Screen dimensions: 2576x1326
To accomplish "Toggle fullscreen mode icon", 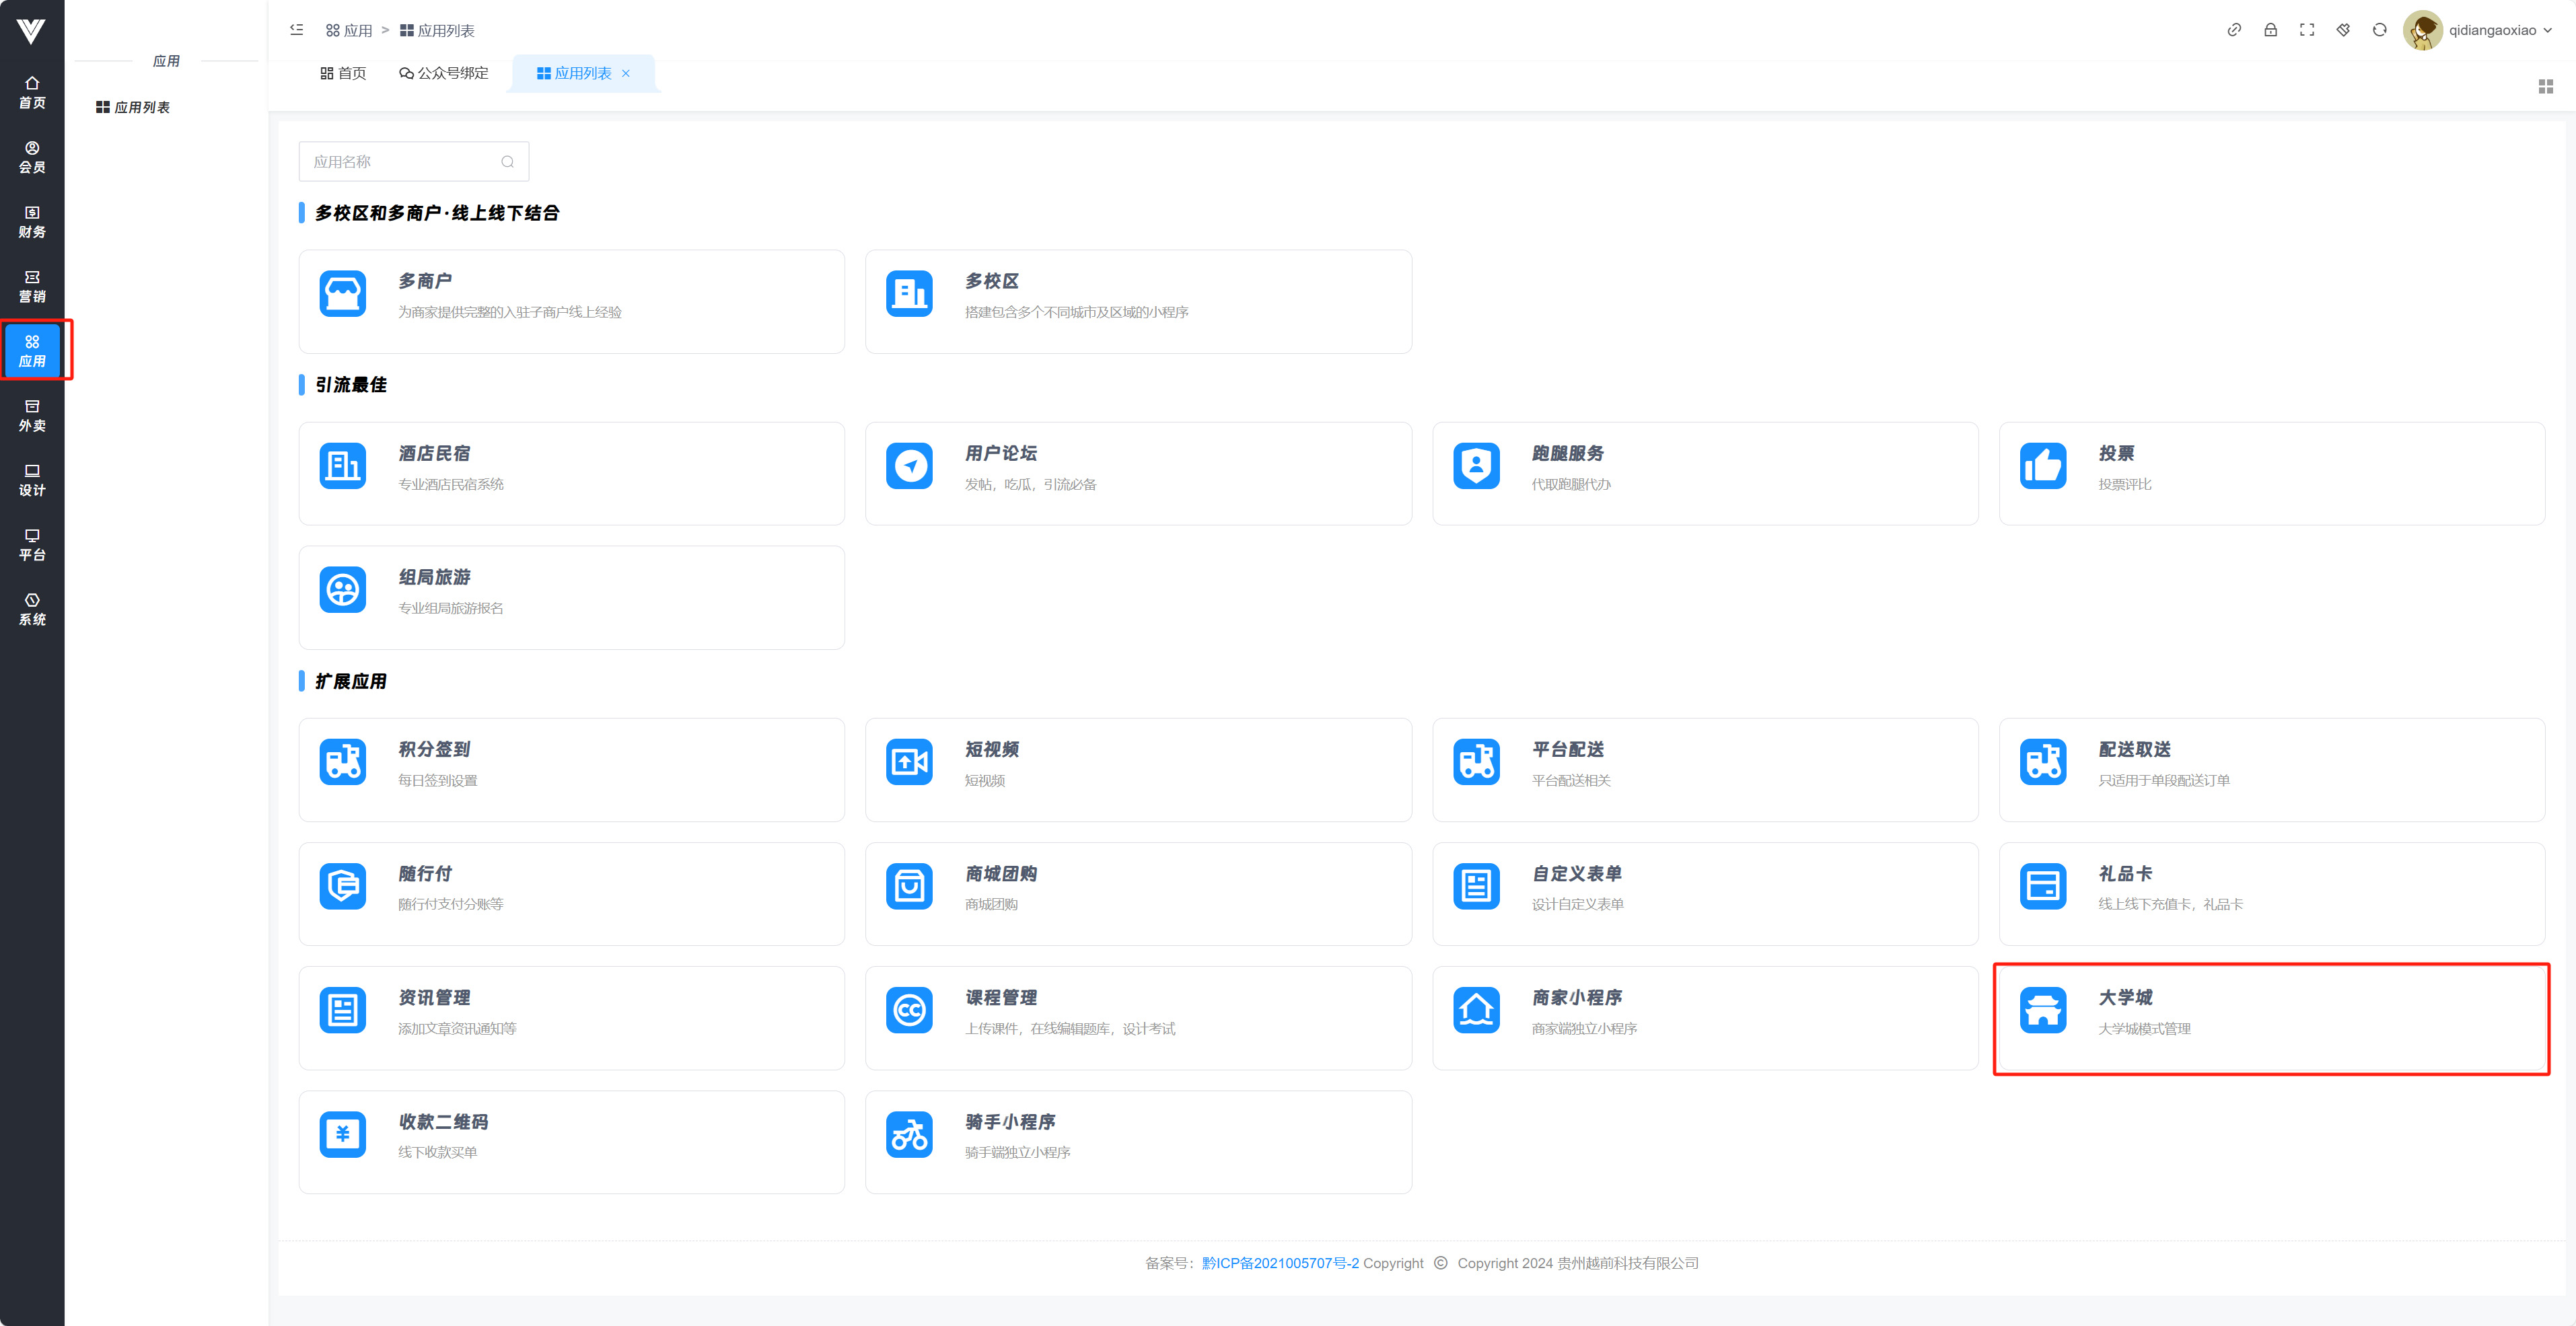I will click(2307, 30).
